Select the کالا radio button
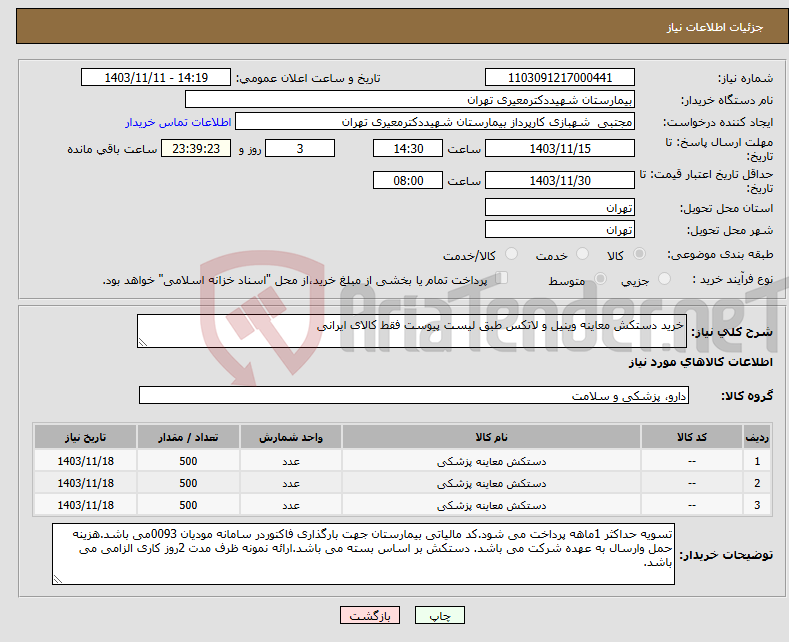Screen dimensions: 789x642 tap(639, 254)
